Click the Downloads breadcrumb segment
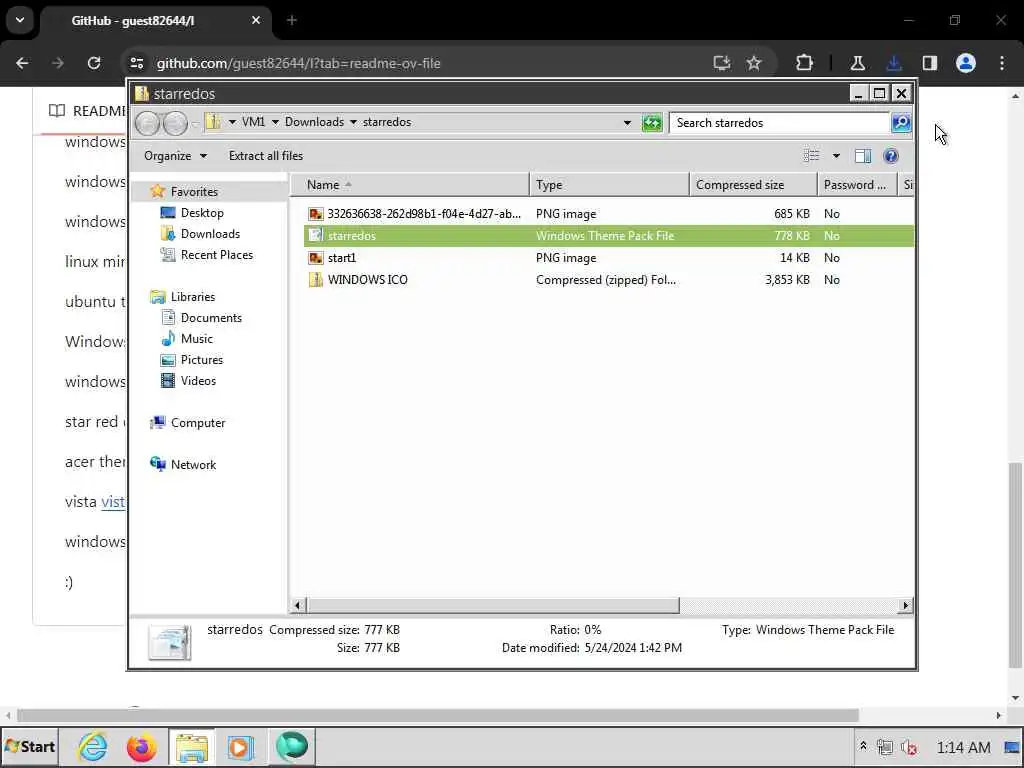This screenshot has height=768, width=1024. click(x=314, y=122)
